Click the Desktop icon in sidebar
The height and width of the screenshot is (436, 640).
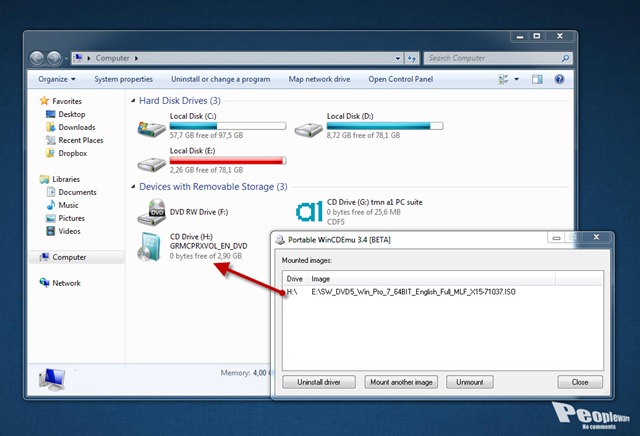[x=51, y=114]
